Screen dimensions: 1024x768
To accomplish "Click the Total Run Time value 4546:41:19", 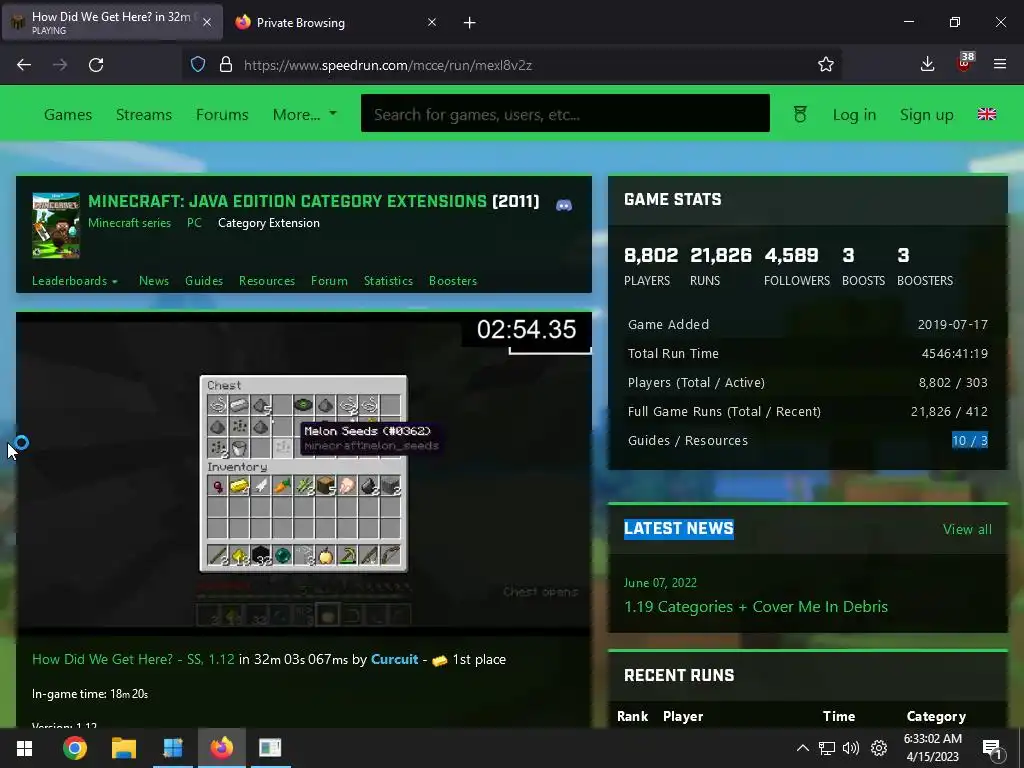I will point(954,353).
